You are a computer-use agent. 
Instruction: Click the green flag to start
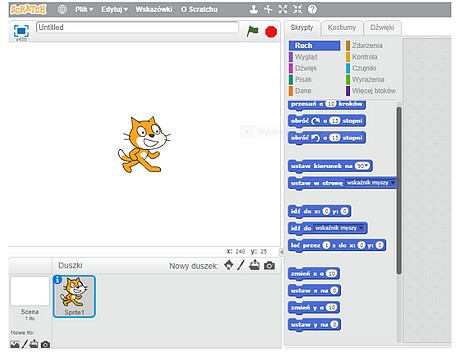coord(252,32)
